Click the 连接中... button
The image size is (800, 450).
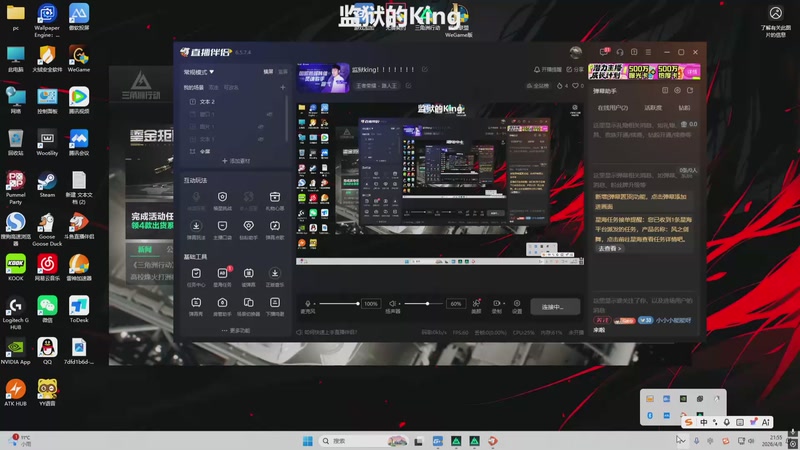click(x=555, y=307)
